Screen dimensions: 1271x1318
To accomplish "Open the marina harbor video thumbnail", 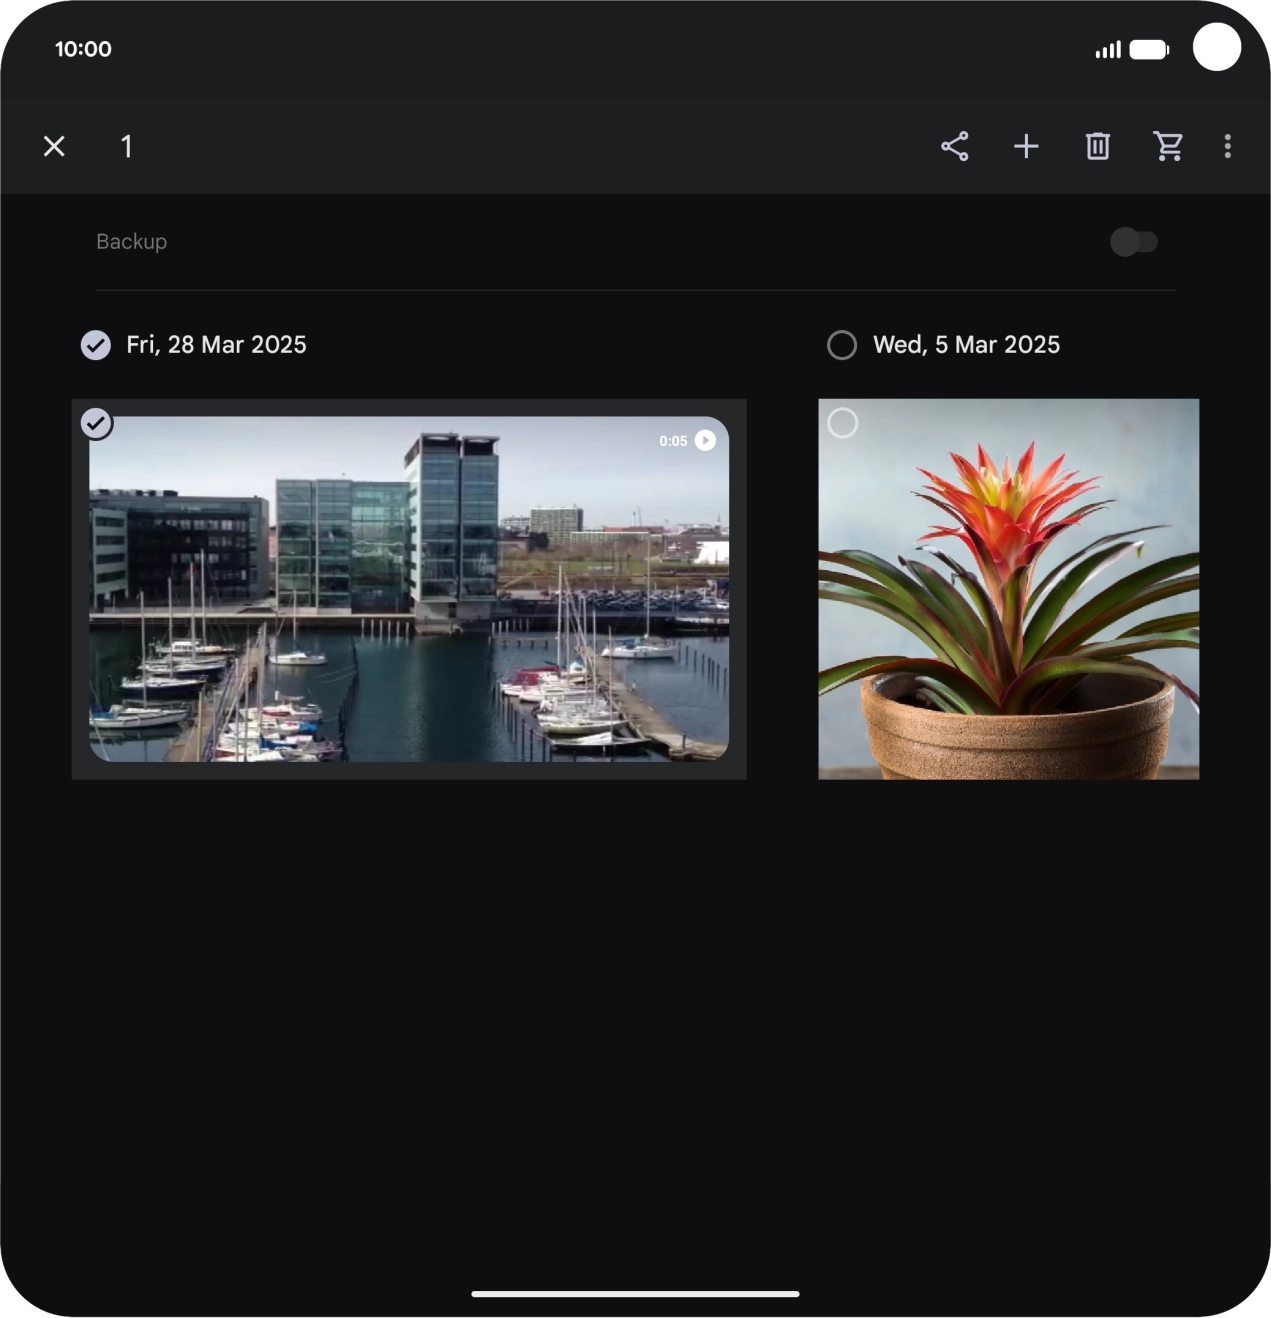I will 409,589.
